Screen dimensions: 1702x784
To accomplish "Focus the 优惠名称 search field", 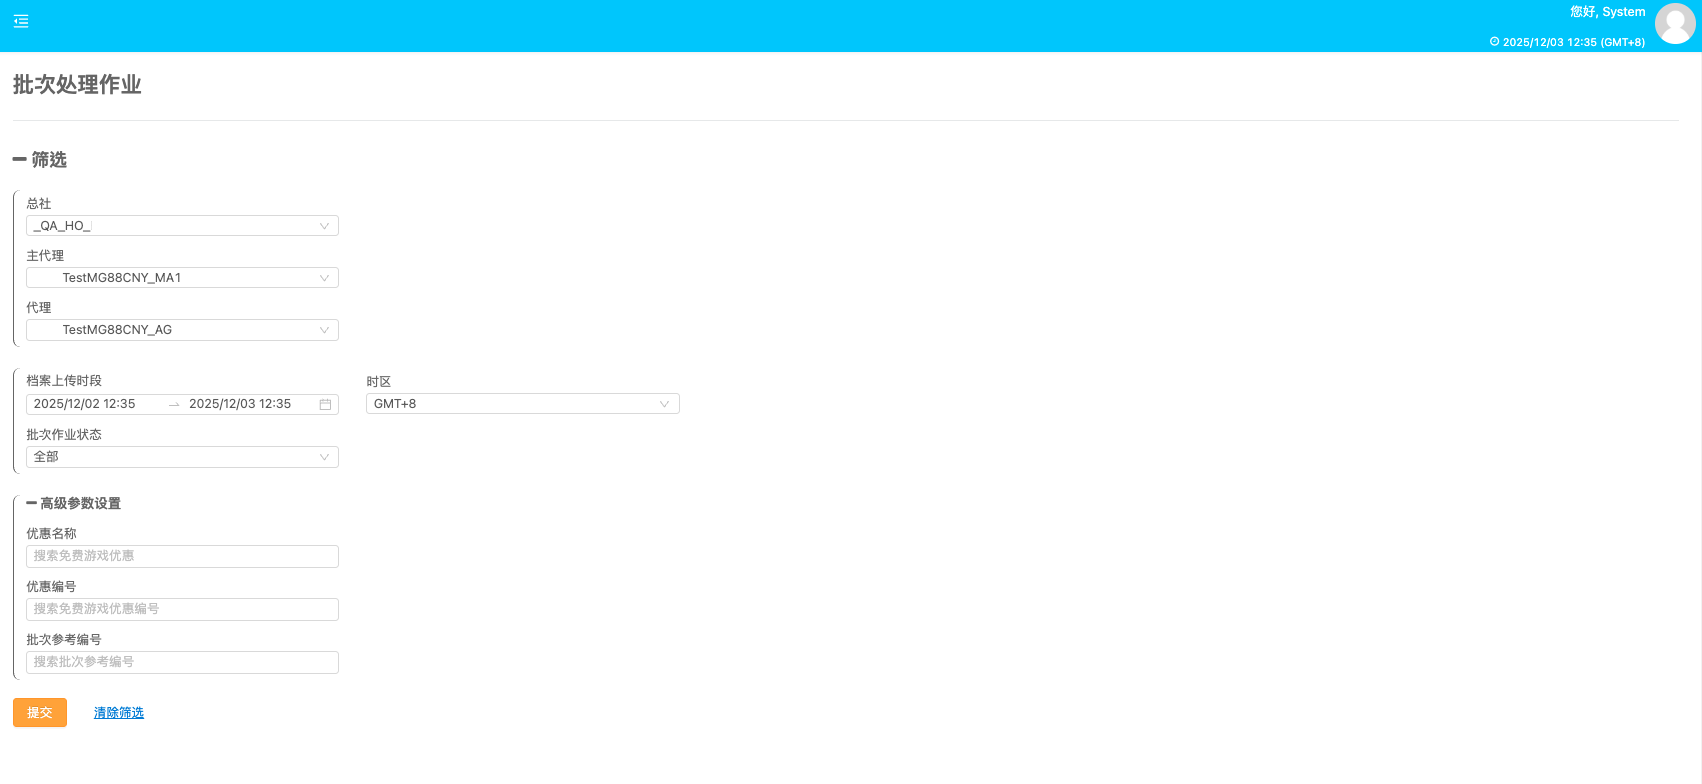I will (182, 556).
